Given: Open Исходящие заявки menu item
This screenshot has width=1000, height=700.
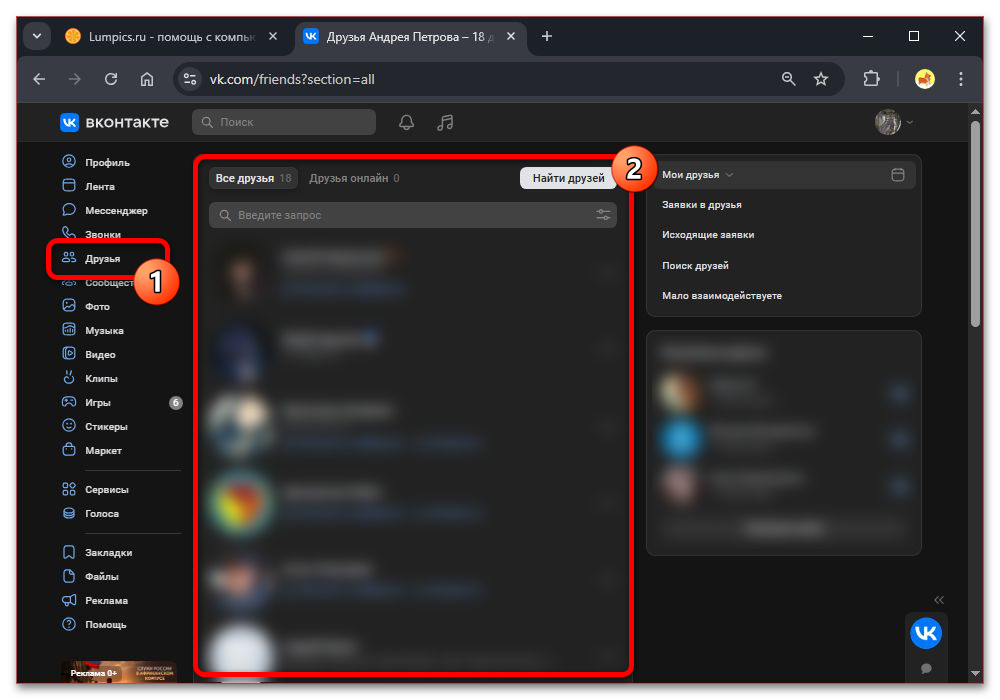Looking at the screenshot, I should click(x=708, y=235).
